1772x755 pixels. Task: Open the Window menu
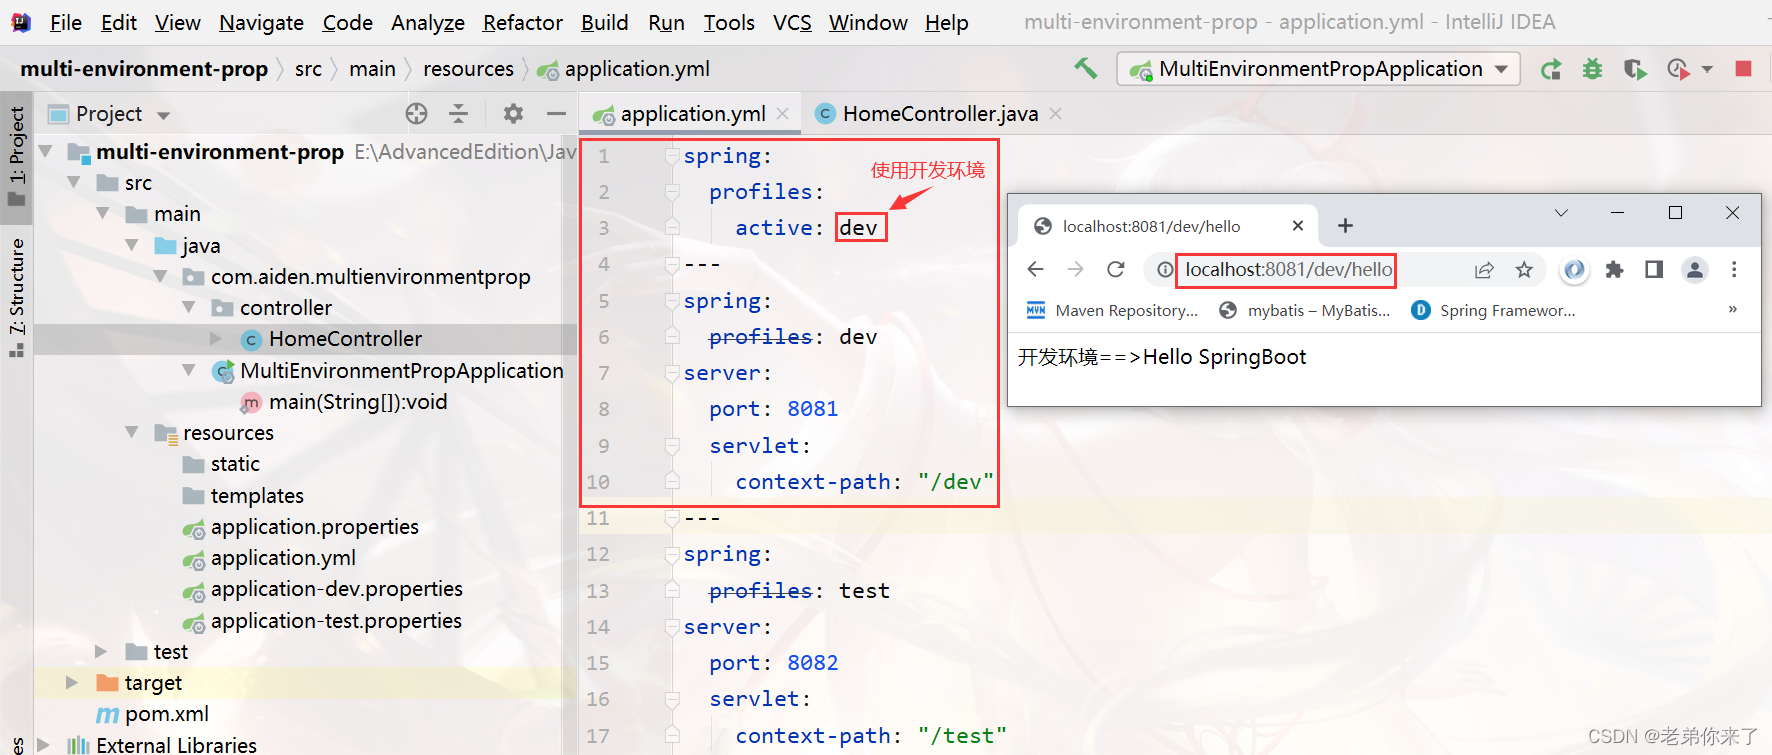(x=868, y=22)
